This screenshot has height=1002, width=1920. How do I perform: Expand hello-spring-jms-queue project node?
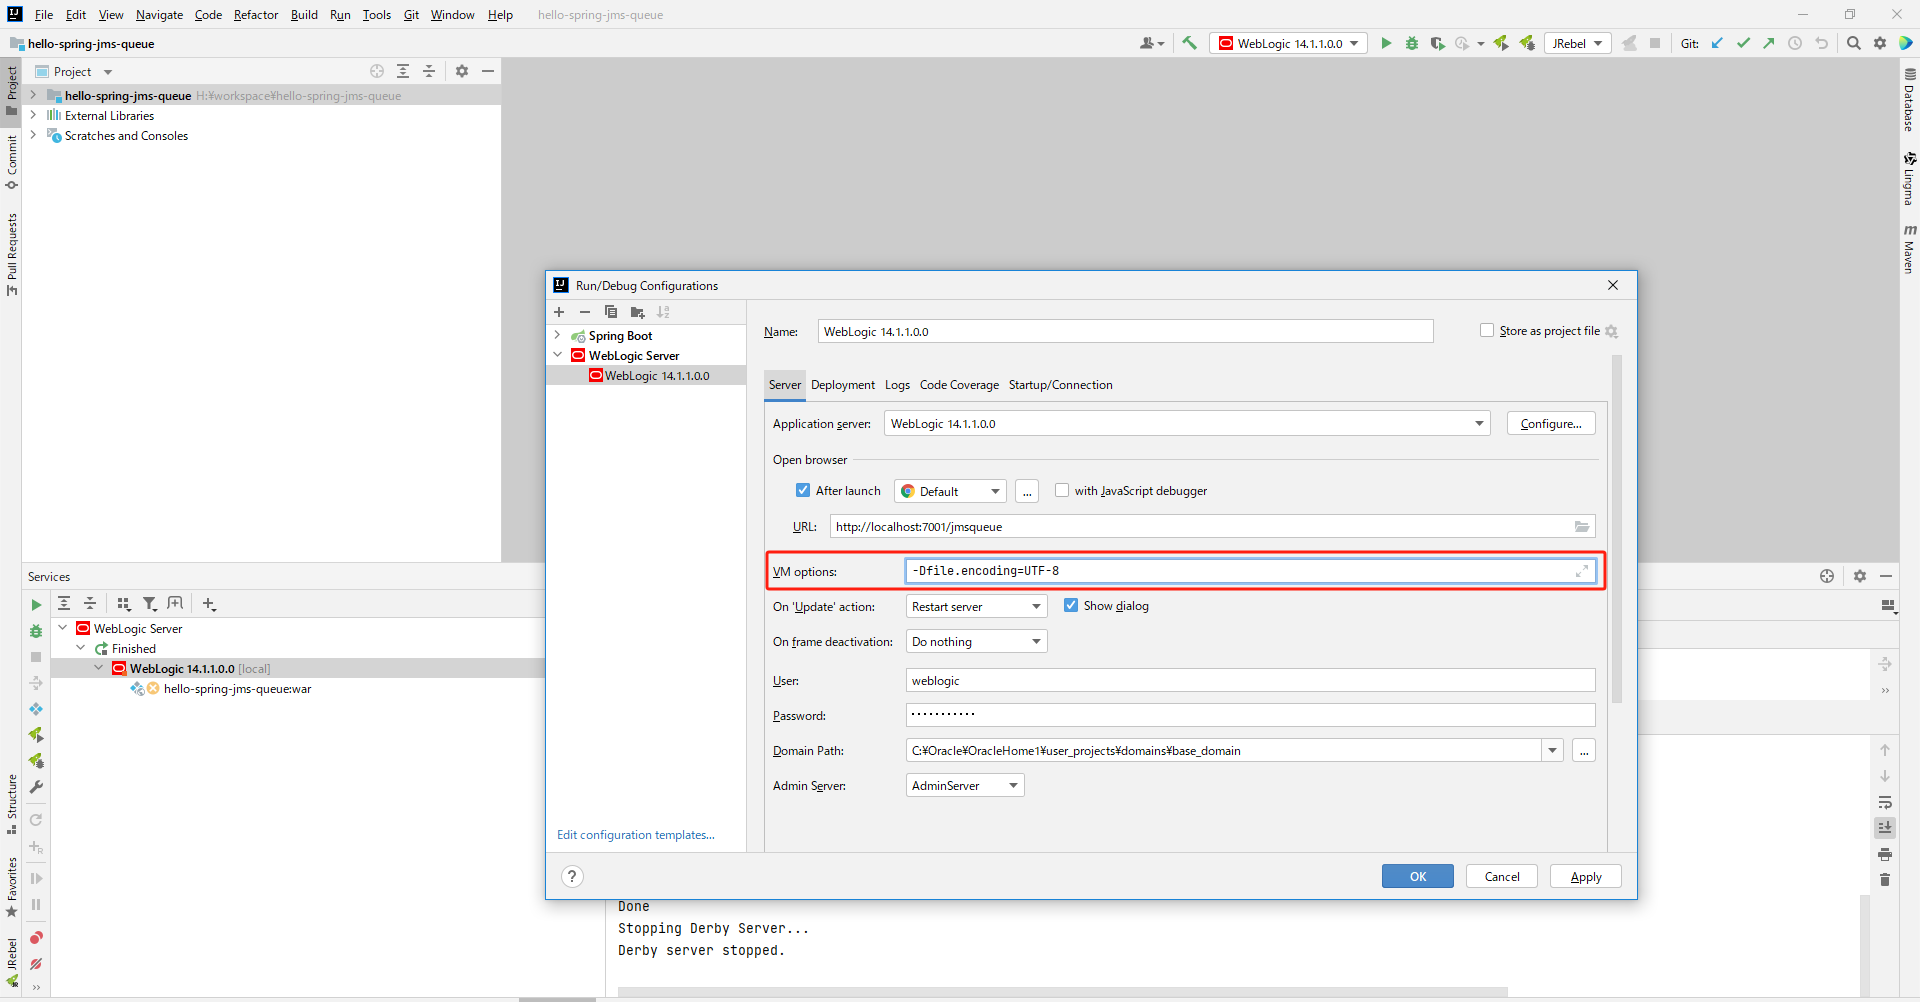[33, 96]
